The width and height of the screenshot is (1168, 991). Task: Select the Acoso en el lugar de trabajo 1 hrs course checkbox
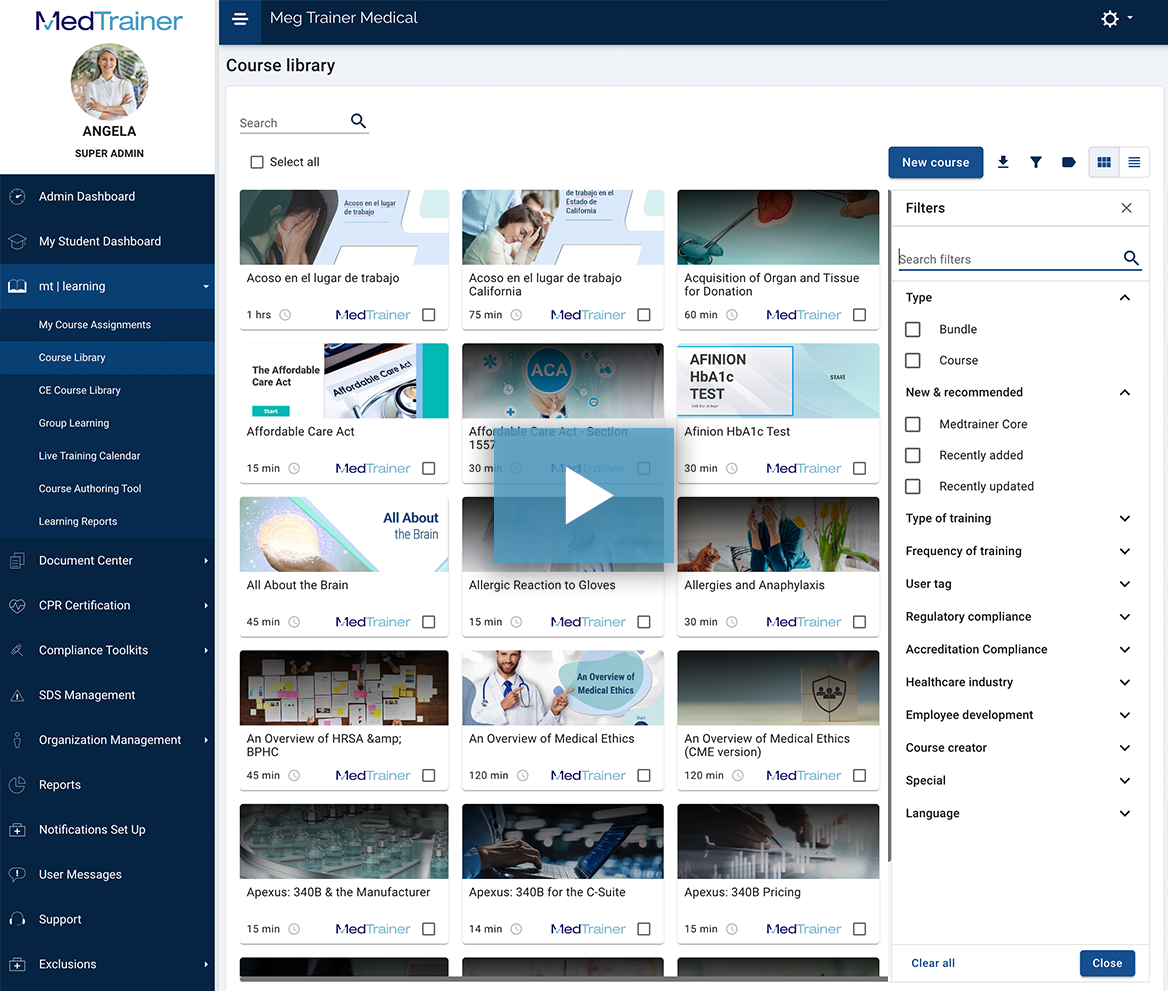pos(428,314)
